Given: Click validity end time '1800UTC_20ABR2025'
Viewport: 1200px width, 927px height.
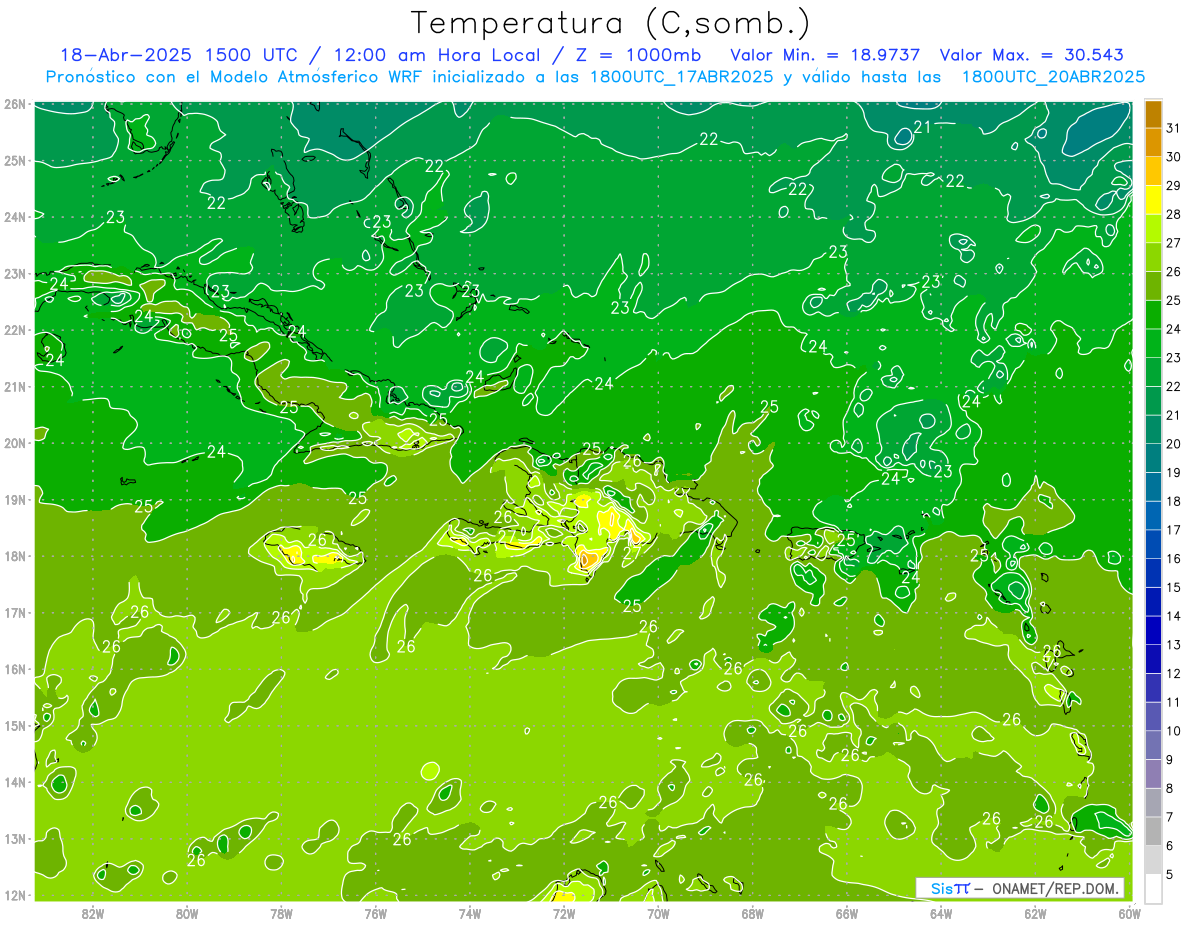Looking at the screenshot, I should click(x=1053, y=76).
